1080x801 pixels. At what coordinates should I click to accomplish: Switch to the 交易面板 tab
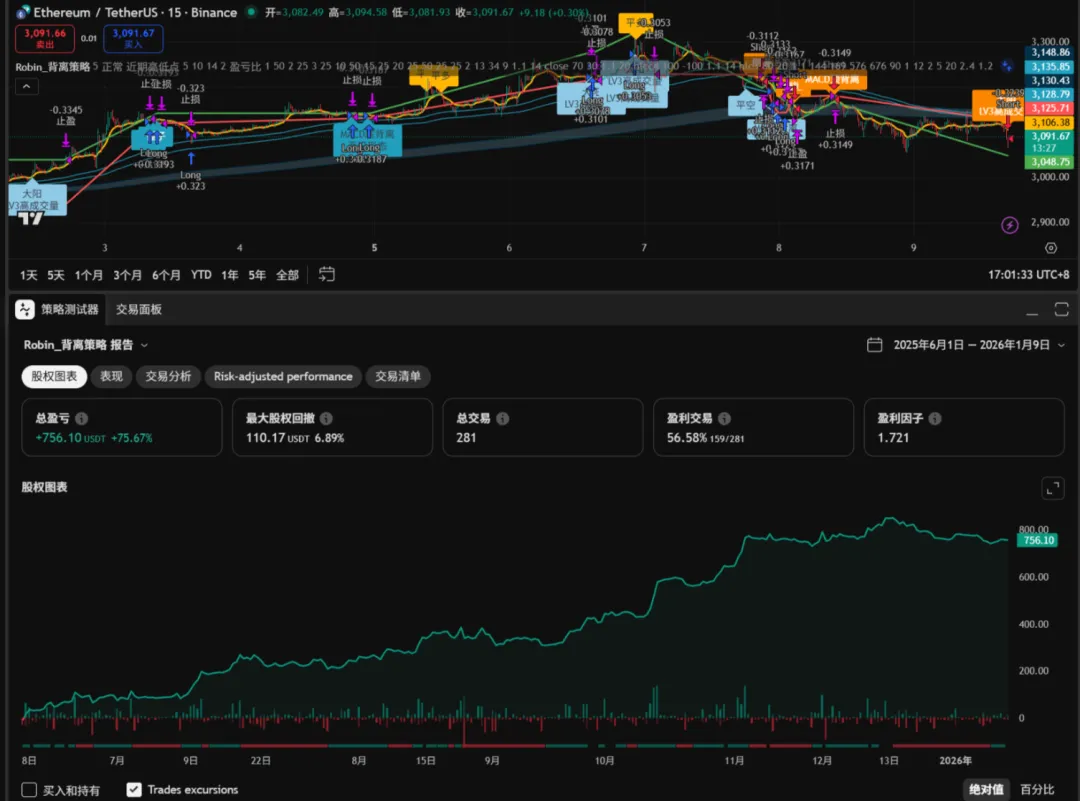(138, 310)
